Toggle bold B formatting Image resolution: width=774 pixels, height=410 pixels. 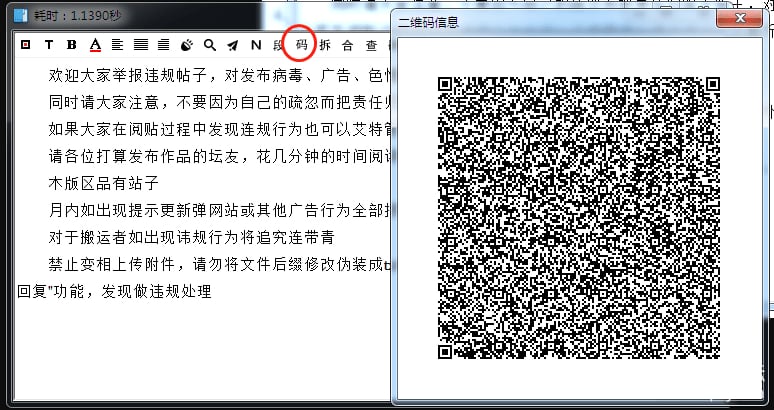tap(72, 45)
